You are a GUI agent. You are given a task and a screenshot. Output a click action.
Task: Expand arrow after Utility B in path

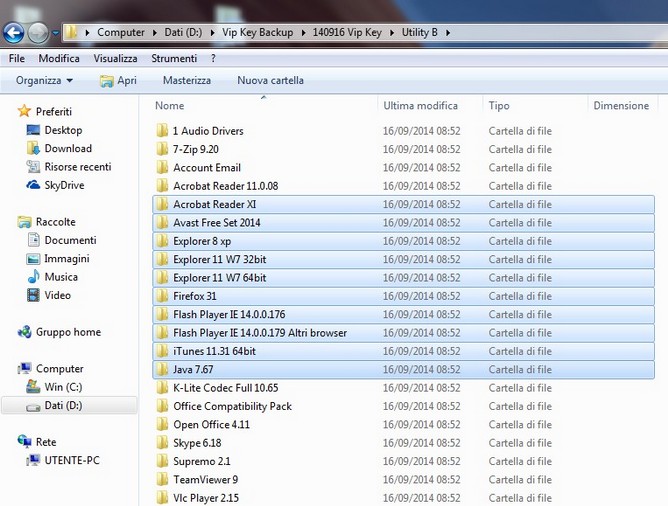[448, 33]
